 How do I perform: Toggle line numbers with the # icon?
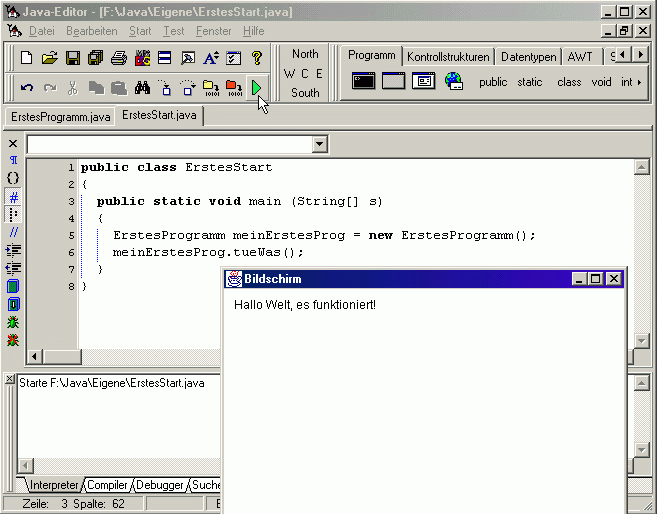click(13, 197)
